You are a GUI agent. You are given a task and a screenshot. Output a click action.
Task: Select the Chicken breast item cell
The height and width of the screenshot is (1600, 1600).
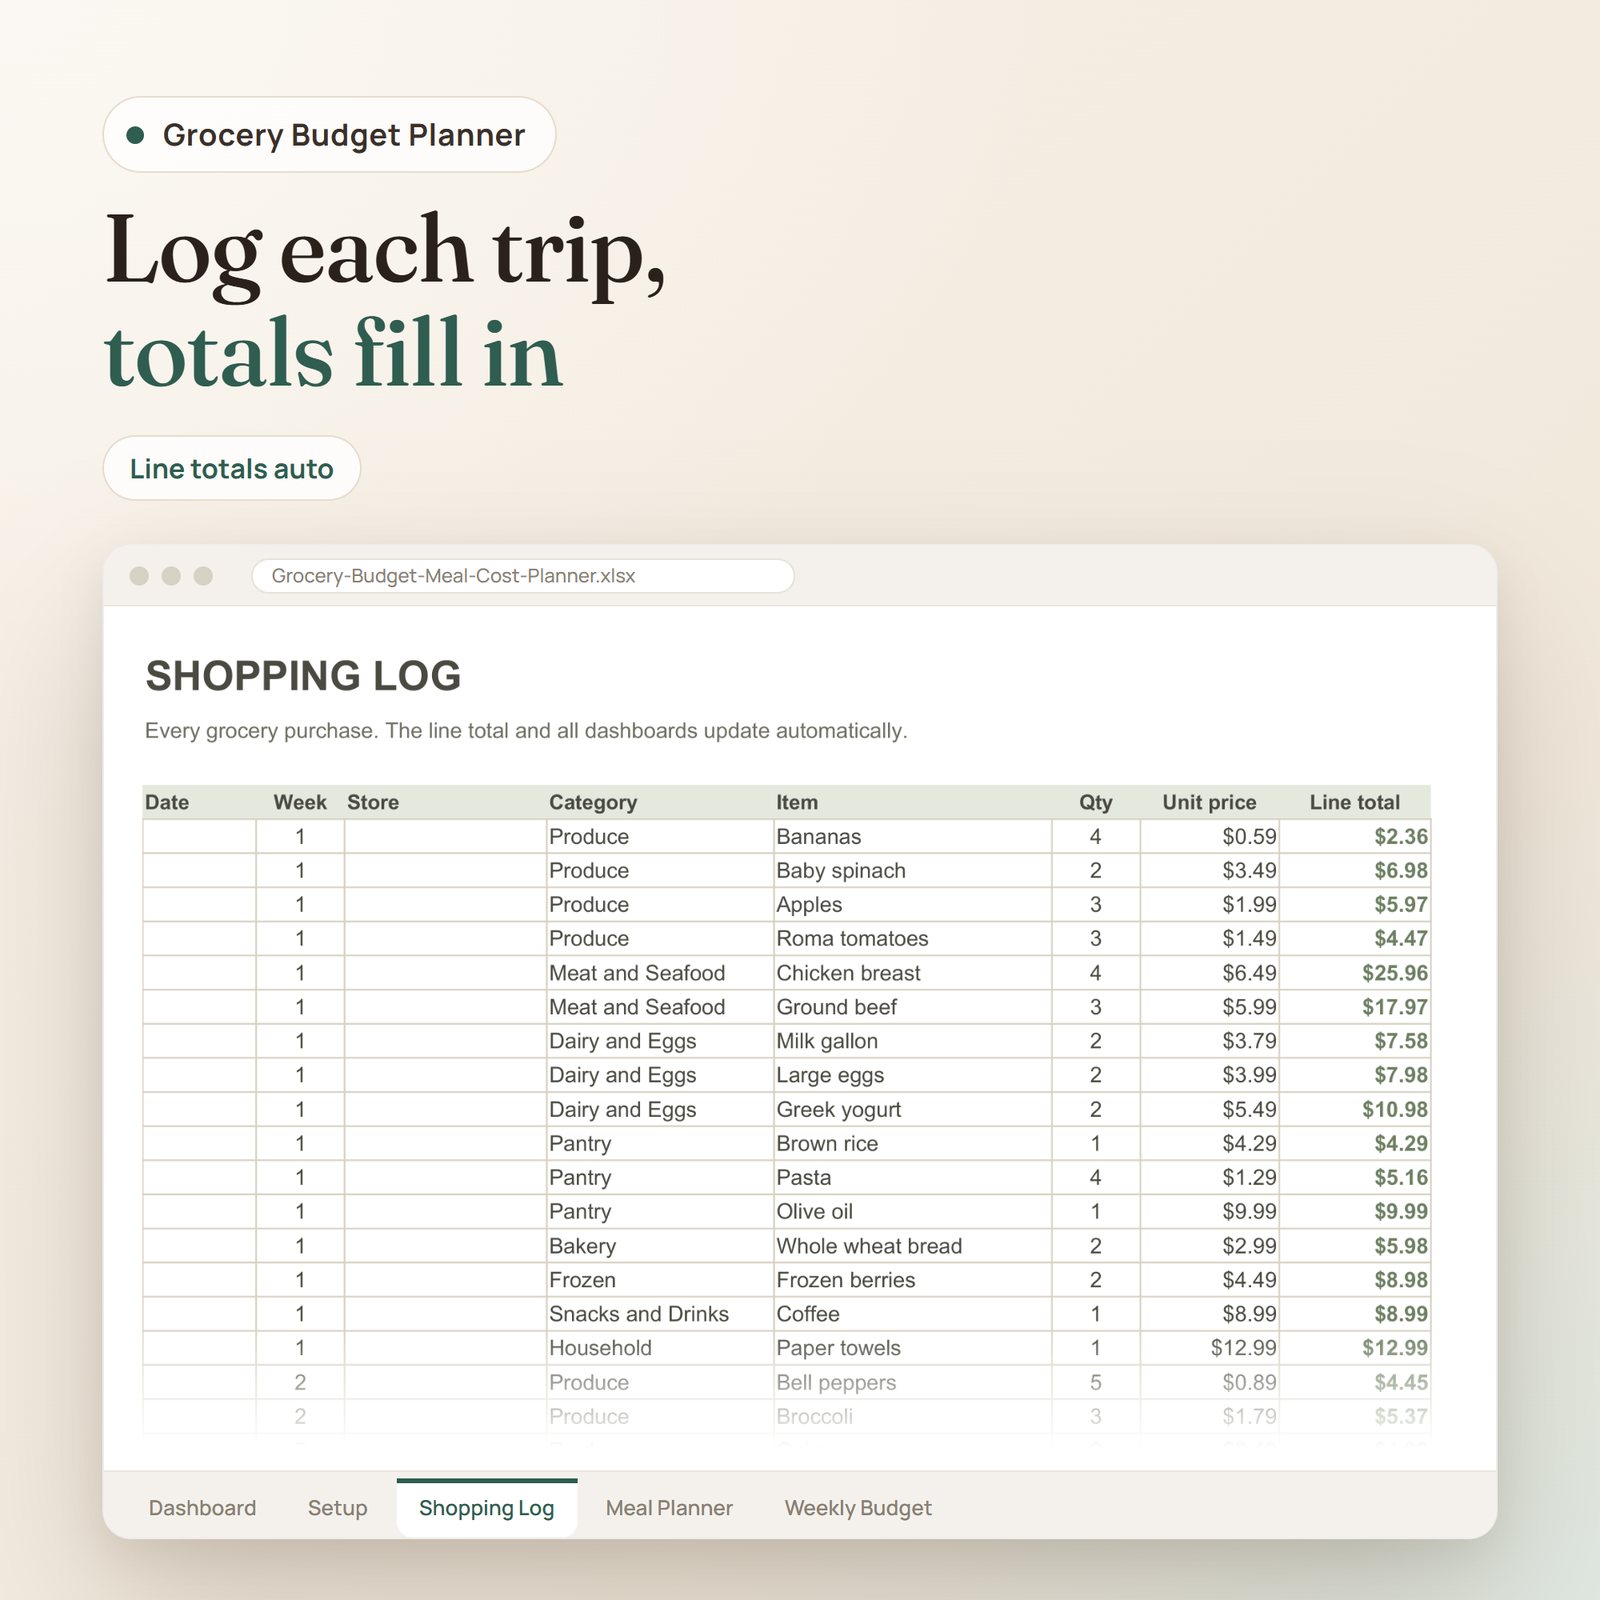912,973
